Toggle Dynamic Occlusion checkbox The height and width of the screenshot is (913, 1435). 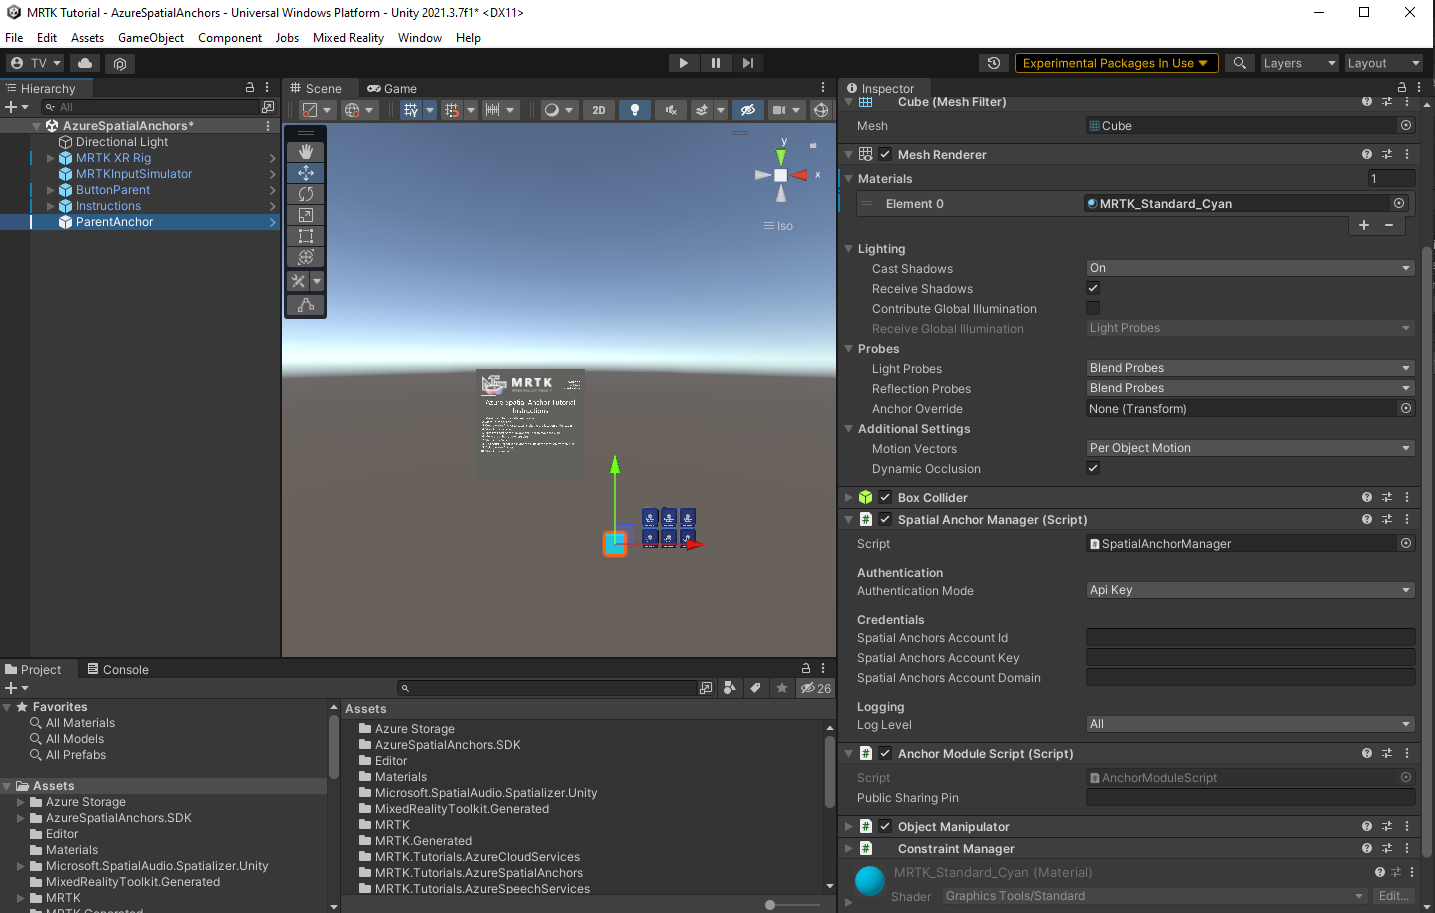pyautogui.click(x=1093, y=468)
